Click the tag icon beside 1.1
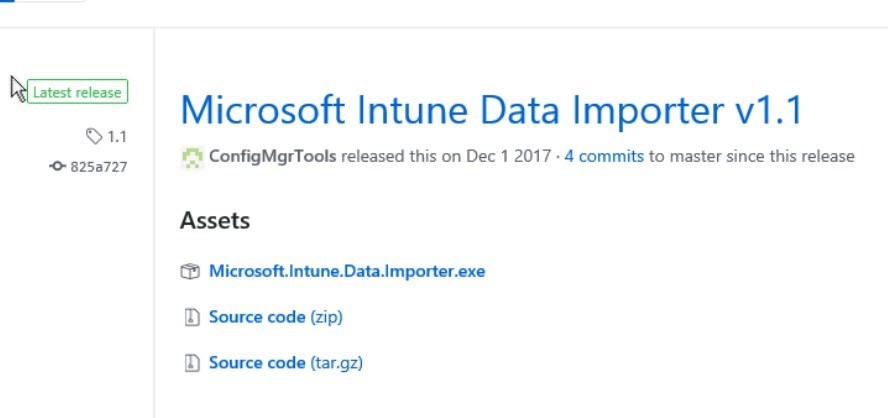Image resolution: width=888 pixels, height=418 pixels. tap(93, 137)
